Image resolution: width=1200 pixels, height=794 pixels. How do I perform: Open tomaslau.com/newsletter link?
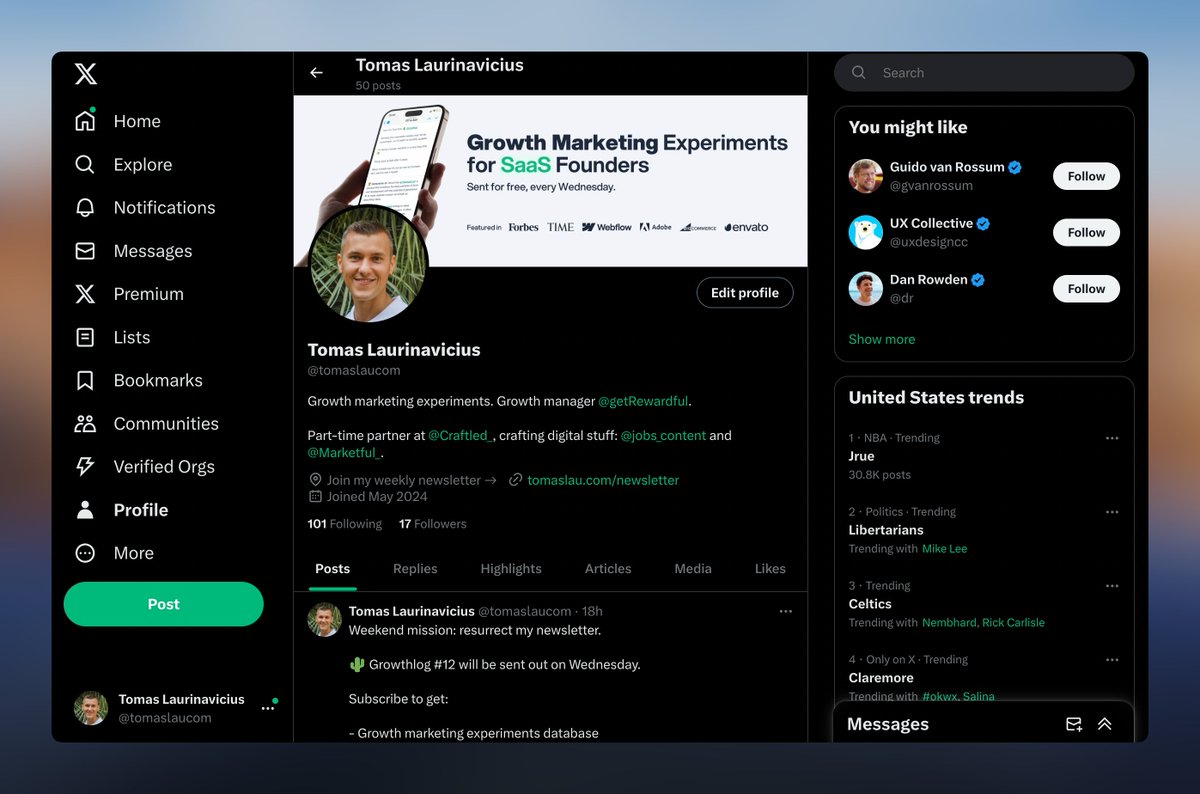tap(603, 480)
